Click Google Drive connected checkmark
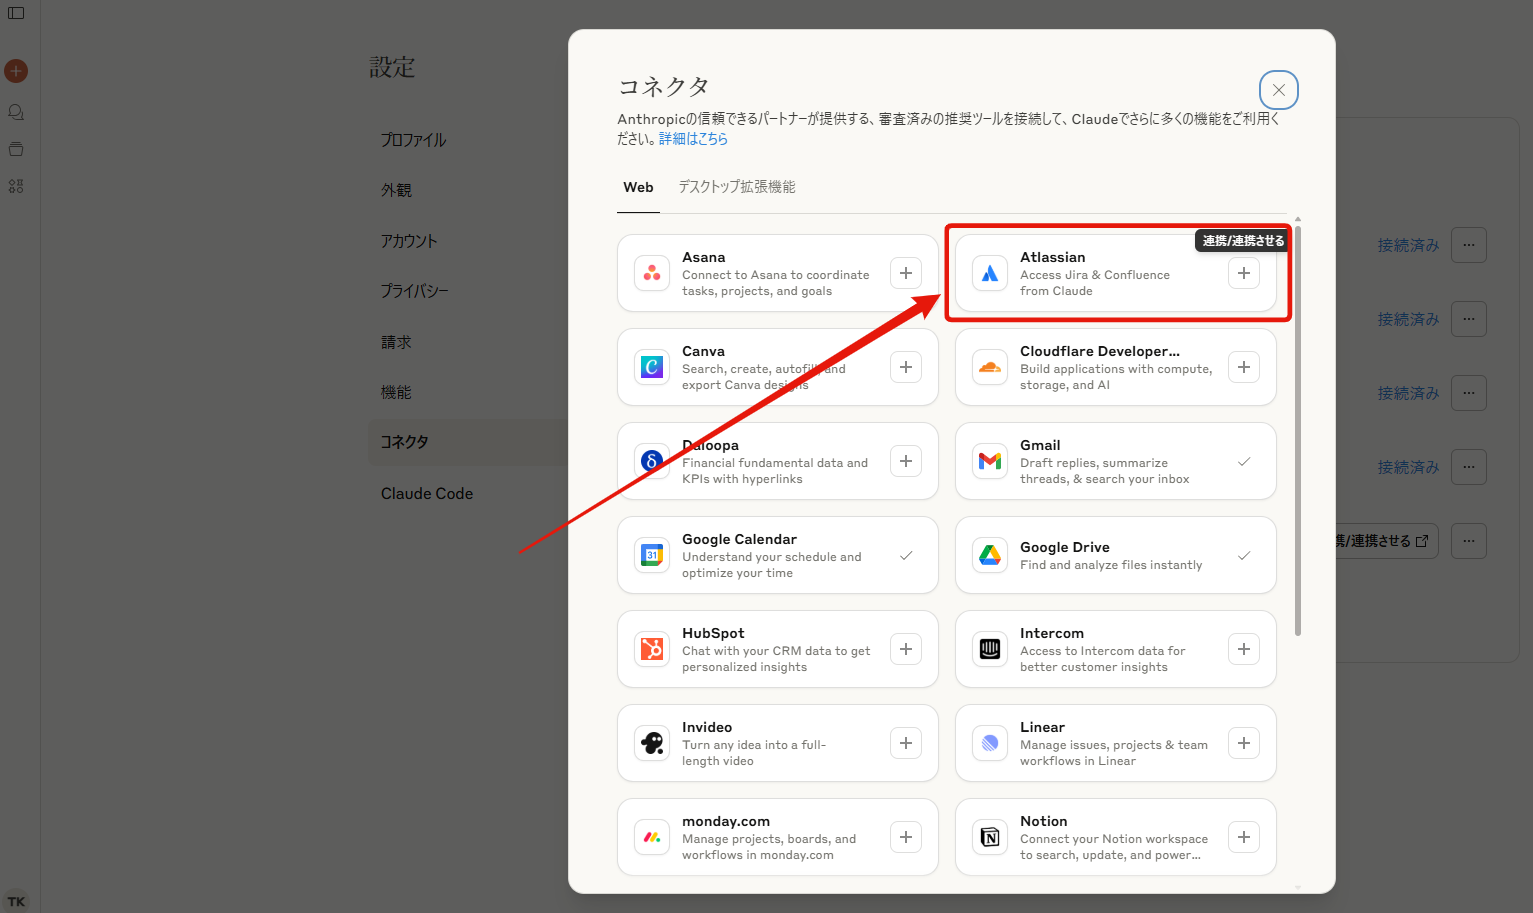Screen dimensions: 1533x913 pos(1244,555)
